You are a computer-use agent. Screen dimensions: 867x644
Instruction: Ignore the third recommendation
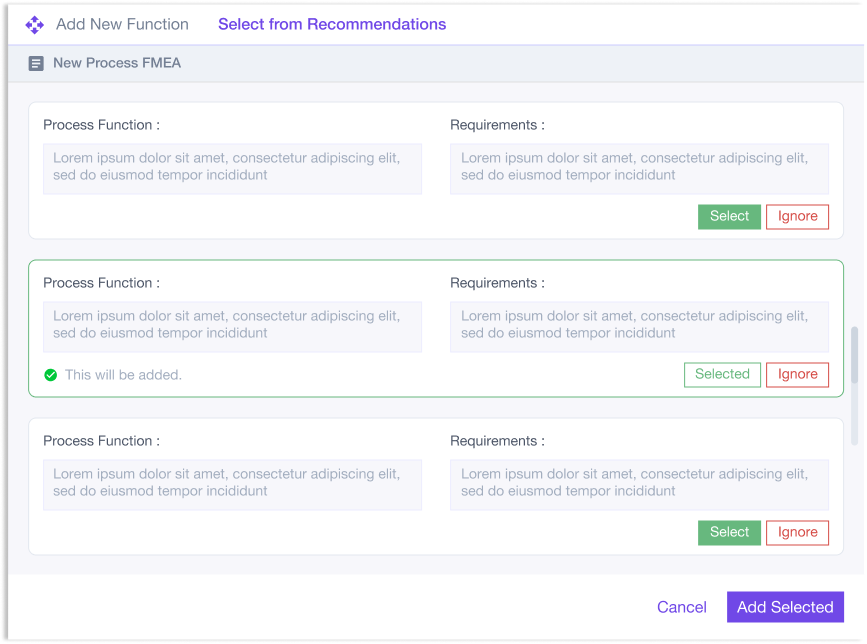click(797, 532)
